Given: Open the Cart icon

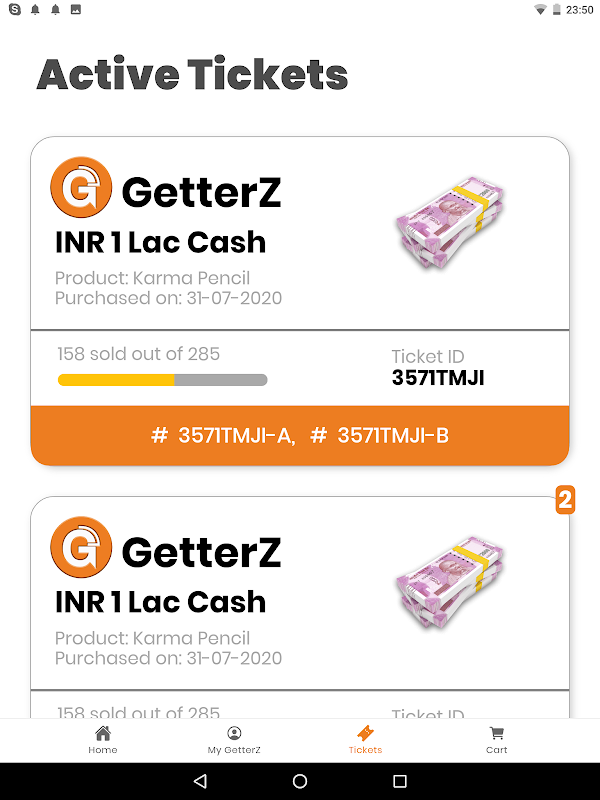Looking at the screenshot, I should (497, 734).
